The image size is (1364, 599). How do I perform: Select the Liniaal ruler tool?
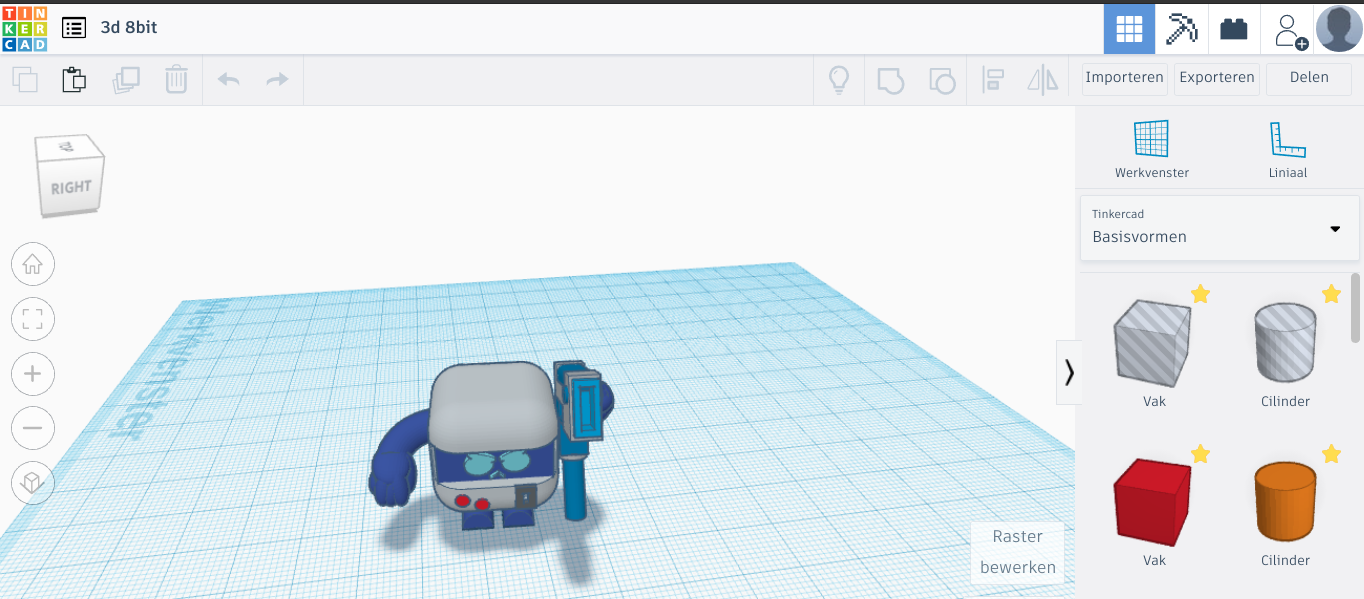pos(1287,149)
